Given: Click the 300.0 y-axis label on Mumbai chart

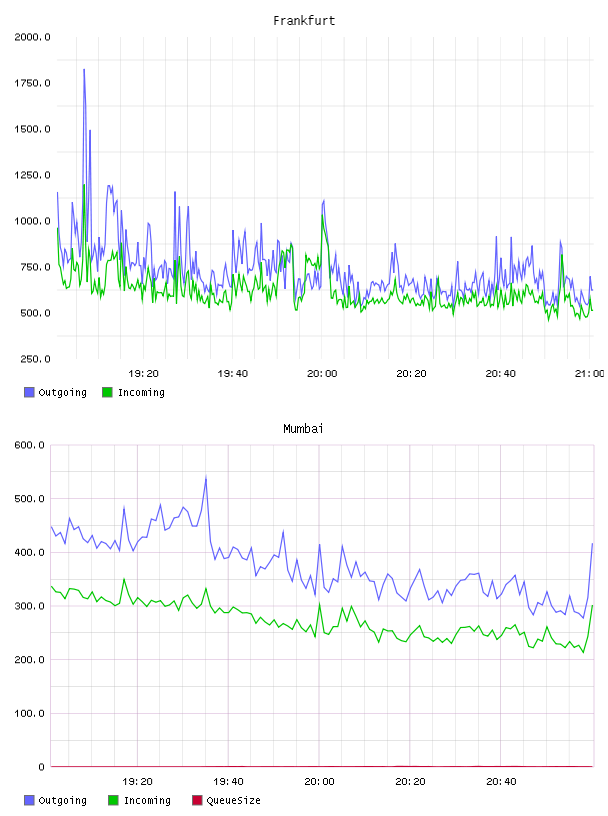Looking at the screenshot, I should 30,606.
